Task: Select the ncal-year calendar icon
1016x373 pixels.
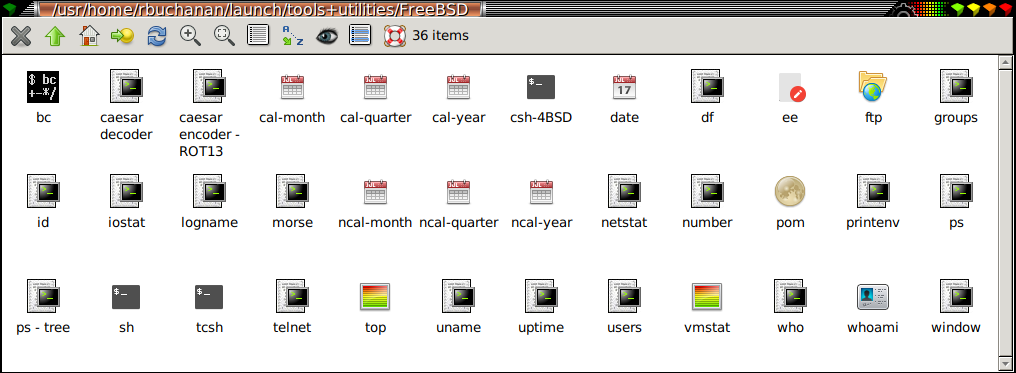Action: (x=541, y=192)
